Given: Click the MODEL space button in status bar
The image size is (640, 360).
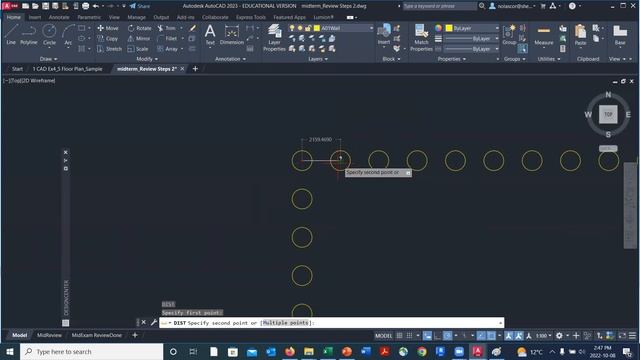Looking at the screenshot, I should [x=383, y=336].
